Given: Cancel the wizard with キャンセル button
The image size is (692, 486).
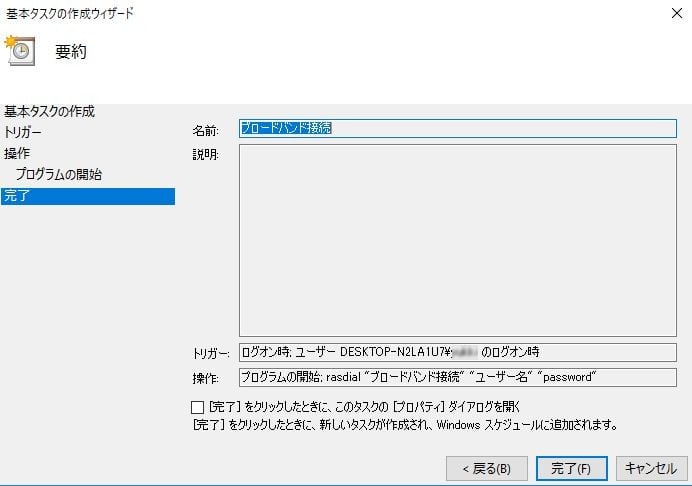Looking at the screenshot, I should [x=651, y=467].
